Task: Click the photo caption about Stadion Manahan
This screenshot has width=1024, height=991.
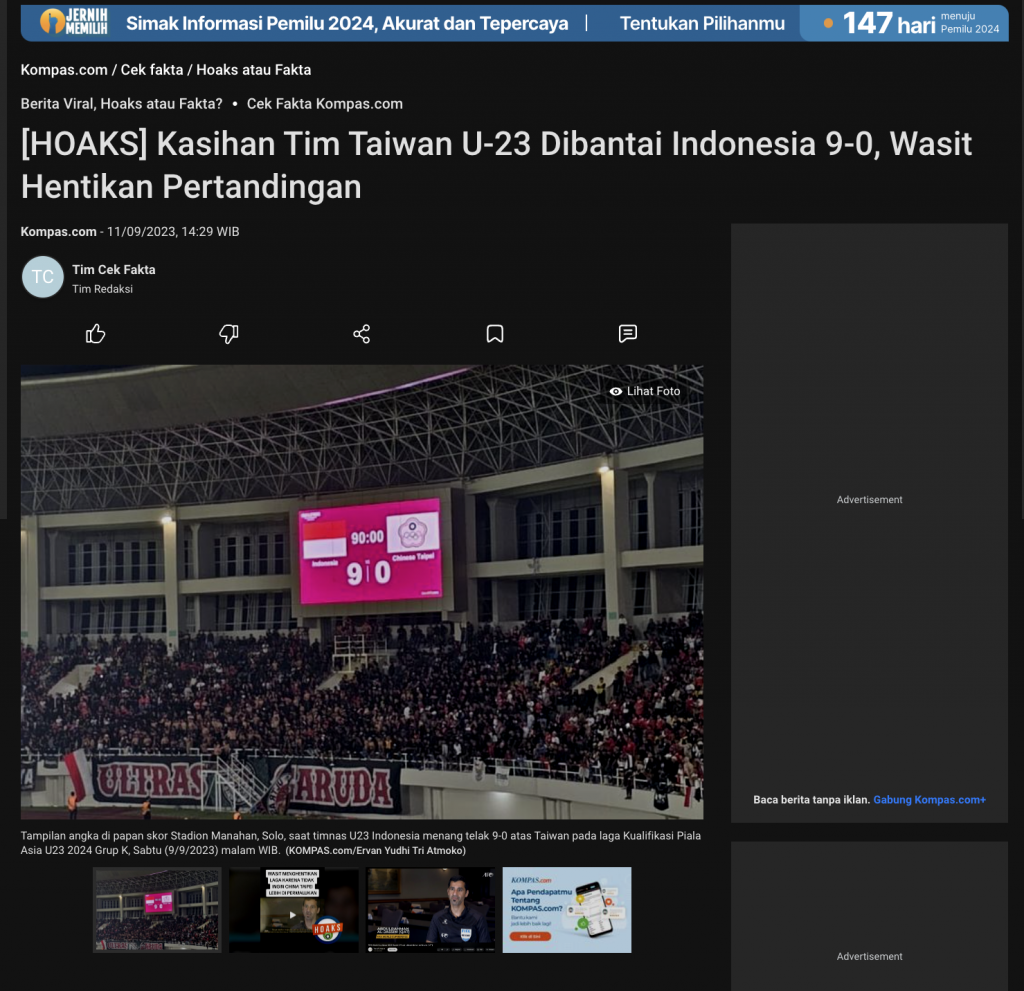Action: [x=360, y=843]
